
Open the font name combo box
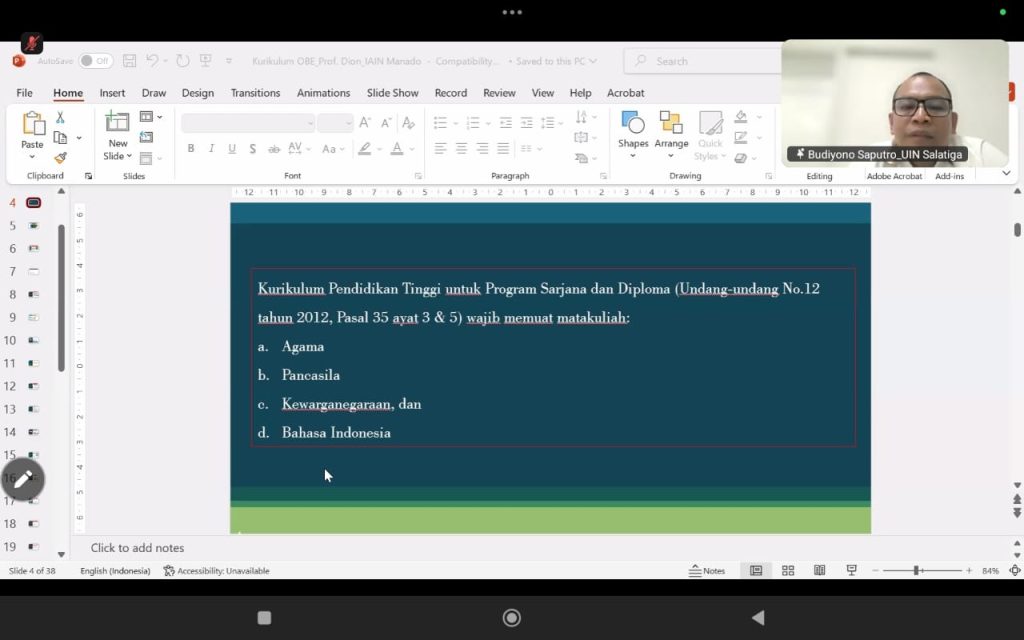(247, 123)
